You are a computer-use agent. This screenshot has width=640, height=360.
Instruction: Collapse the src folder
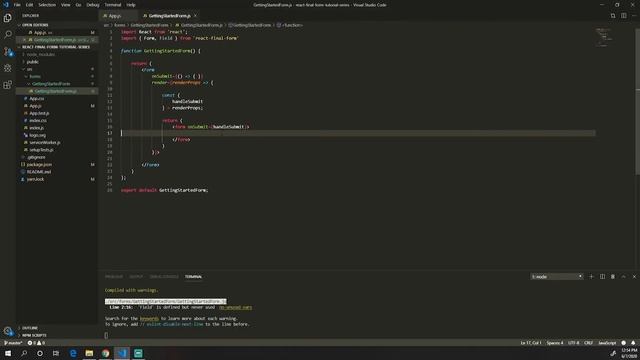click(57, 69)
